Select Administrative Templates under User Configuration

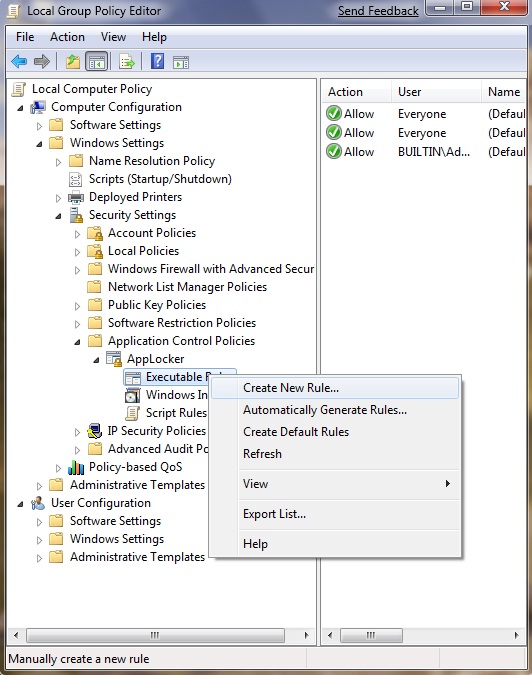point(137,557)
